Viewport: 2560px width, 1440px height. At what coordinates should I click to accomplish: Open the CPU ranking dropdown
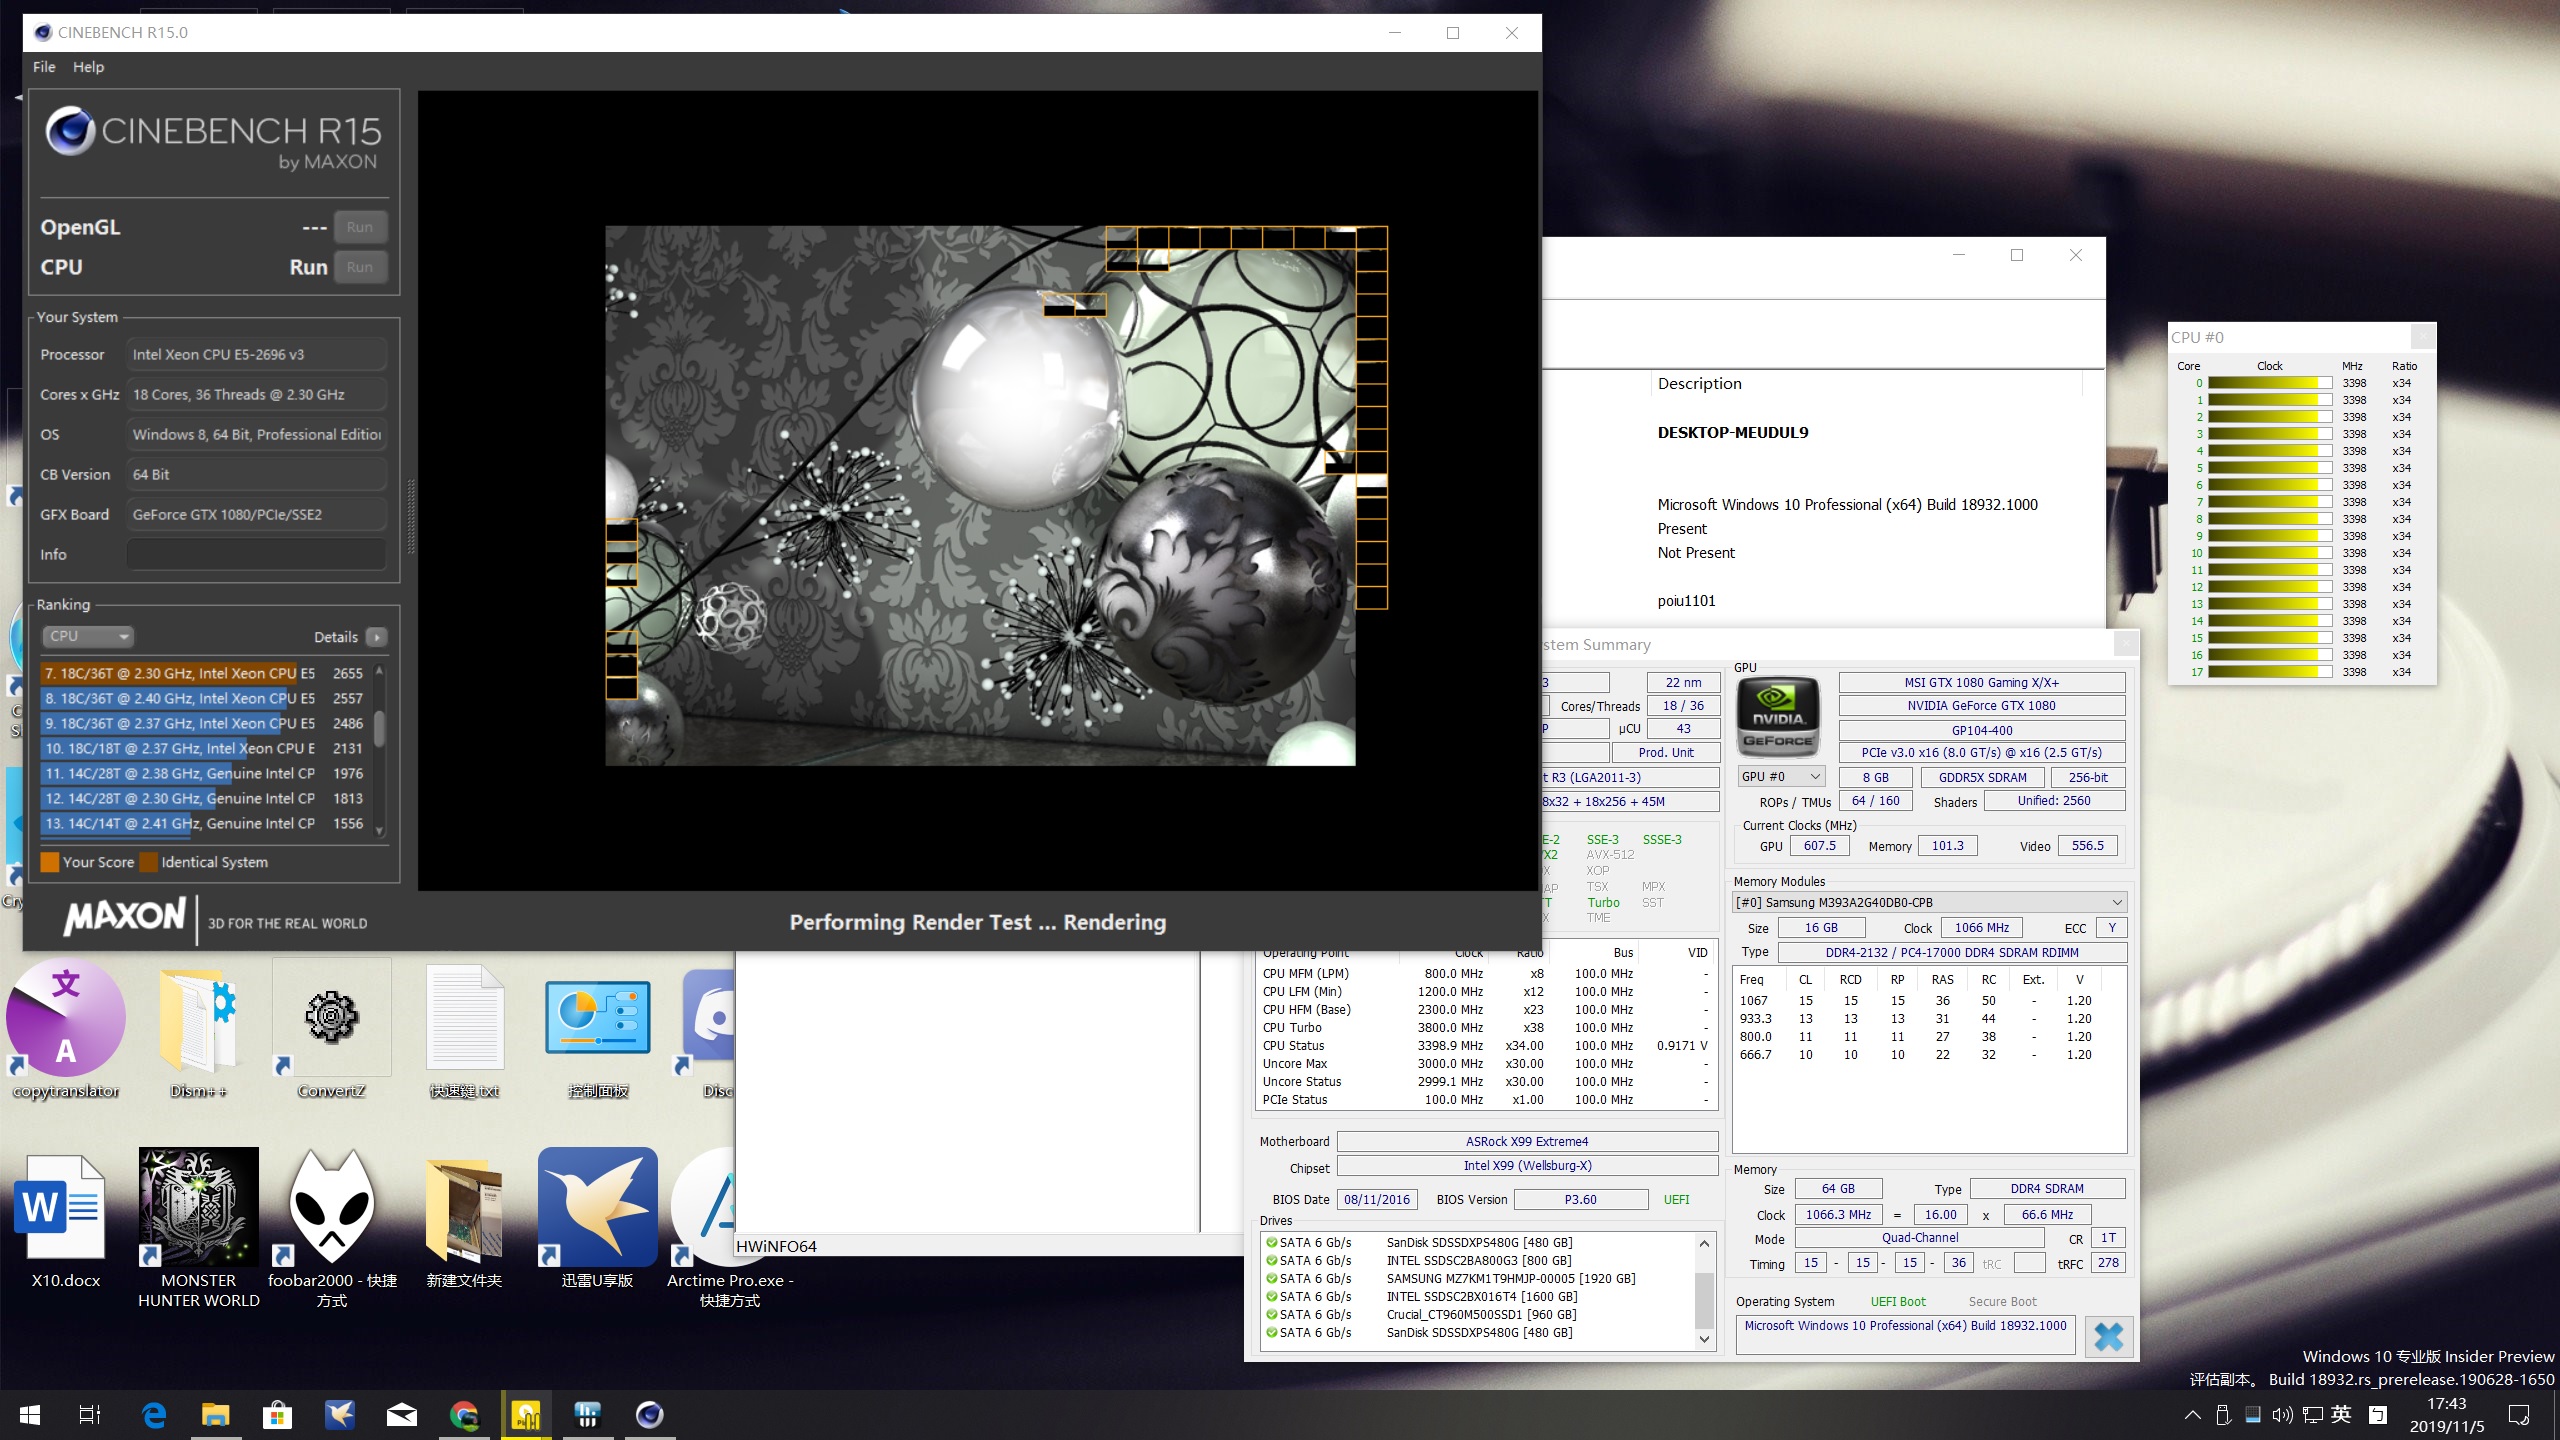tap(88, 636)
